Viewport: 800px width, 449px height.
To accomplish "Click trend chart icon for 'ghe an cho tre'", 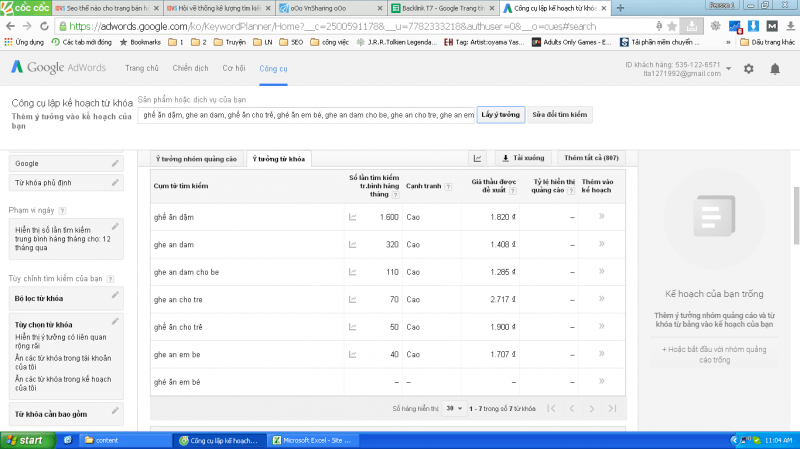I will tap(352, 299).
